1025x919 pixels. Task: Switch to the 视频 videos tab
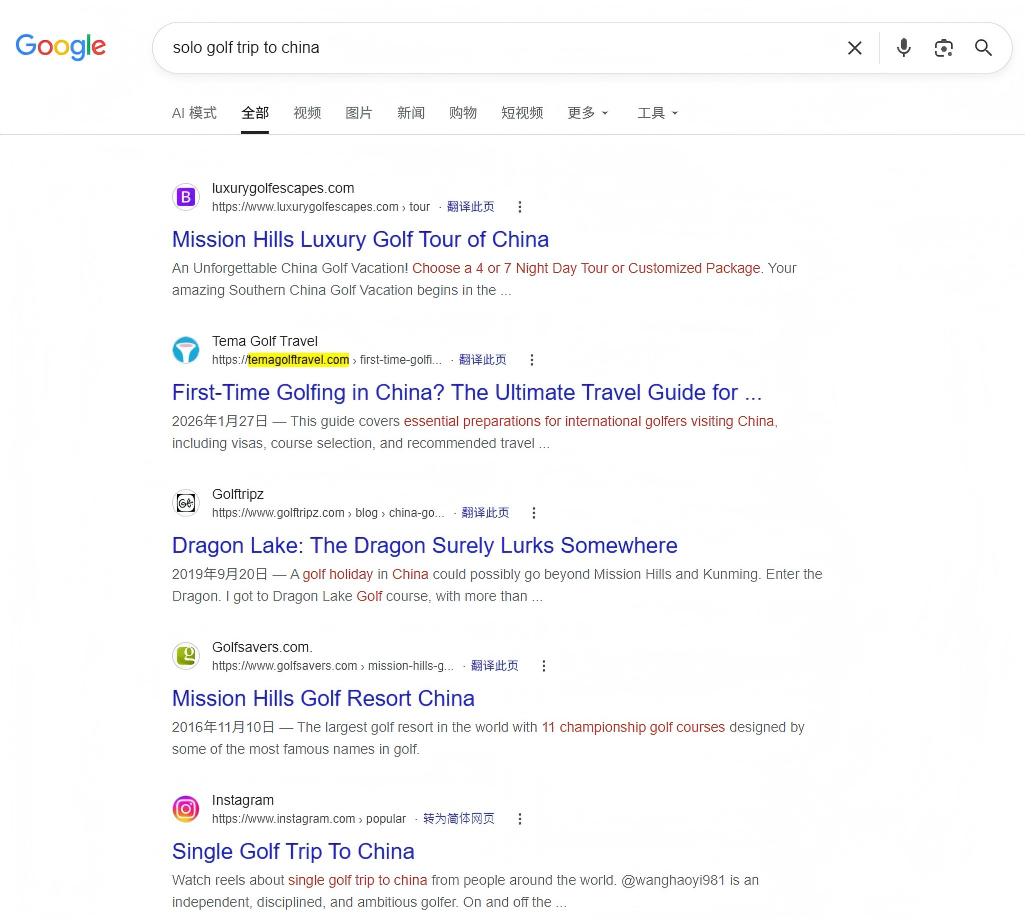(x=307, y=113)
